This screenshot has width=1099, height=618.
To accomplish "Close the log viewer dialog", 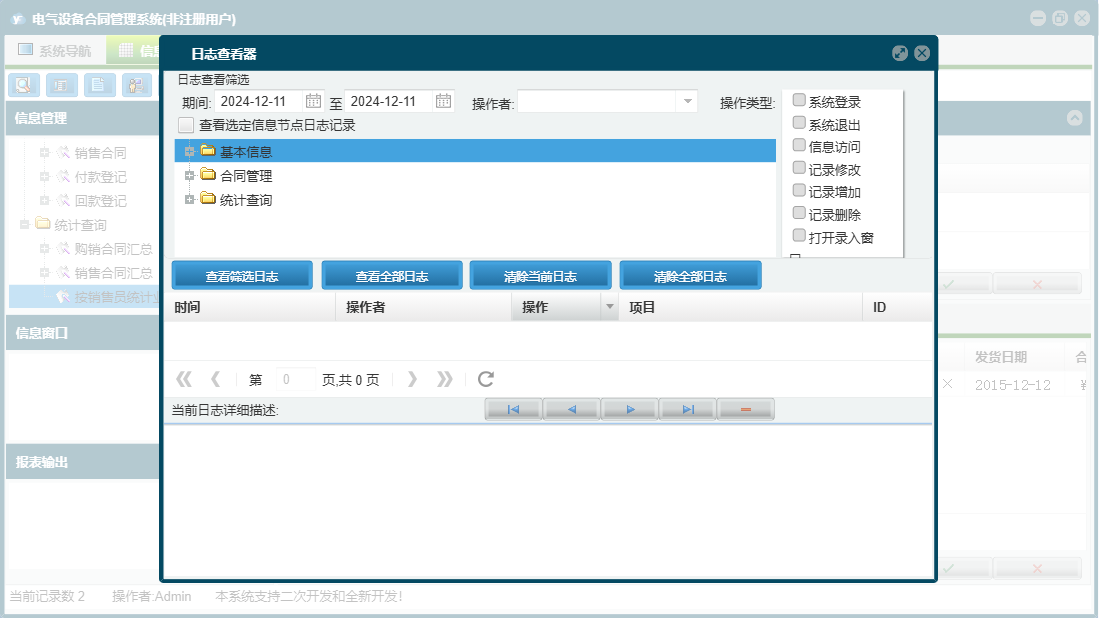I will tap(922, 53).
